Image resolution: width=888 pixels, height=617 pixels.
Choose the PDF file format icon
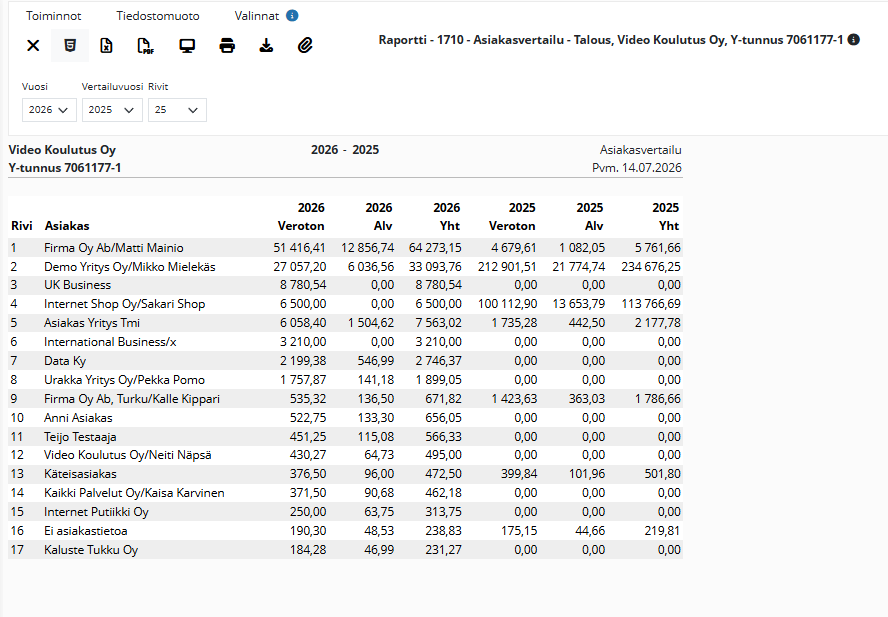[x=146, y=45]
